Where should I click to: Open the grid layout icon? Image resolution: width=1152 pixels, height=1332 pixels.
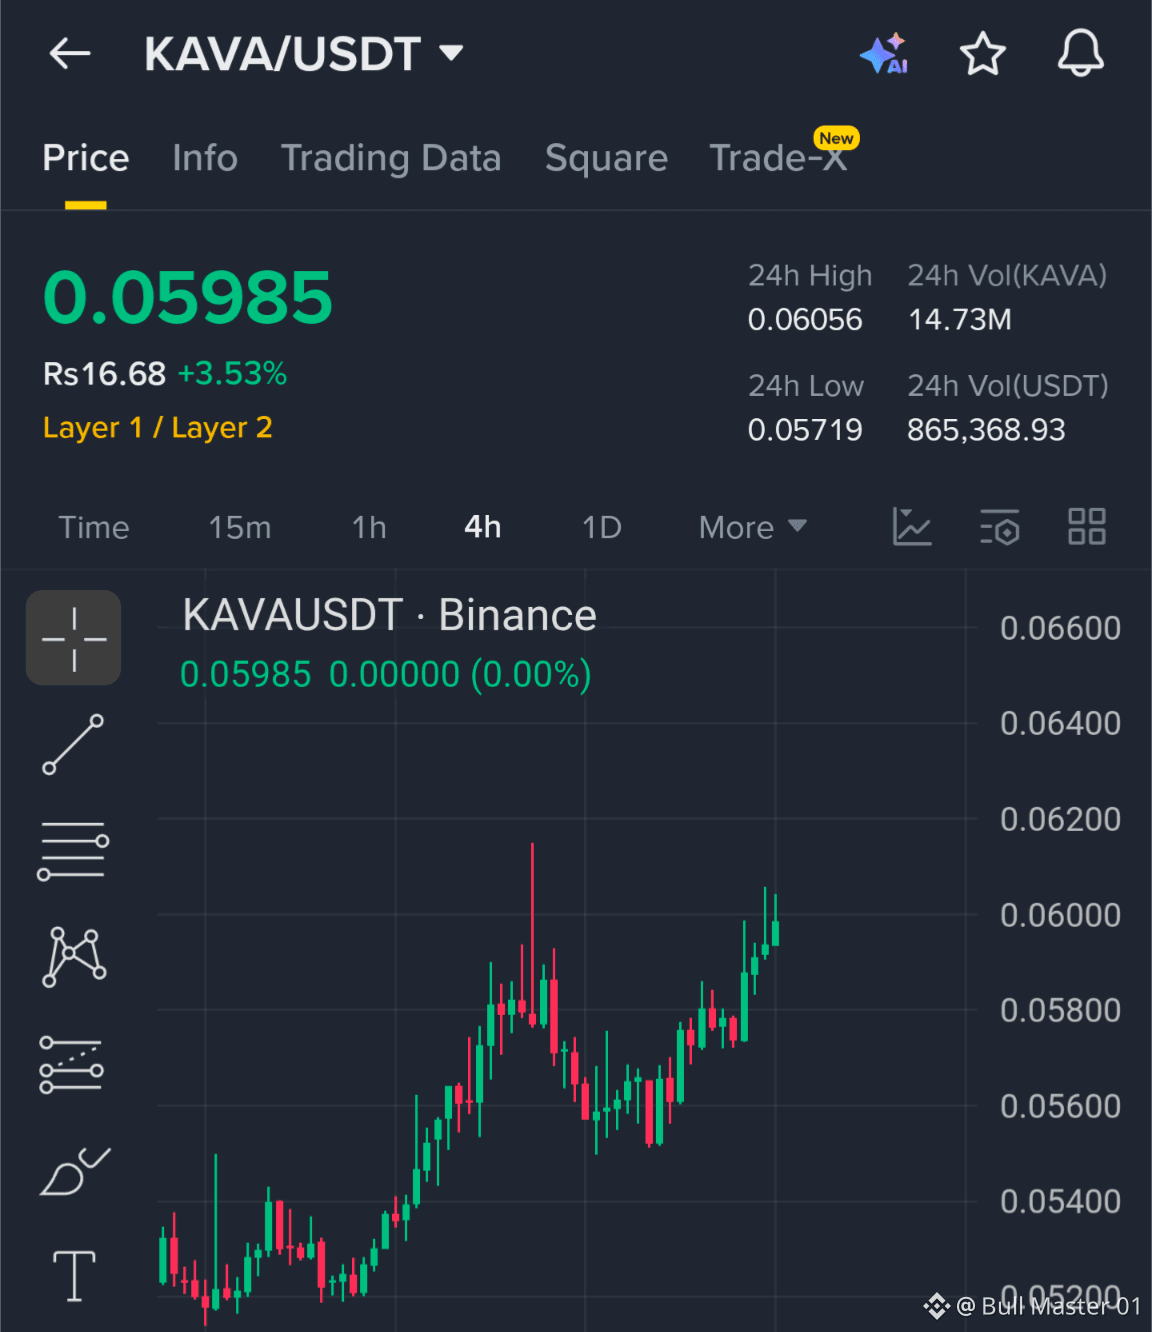point(1087,527)
